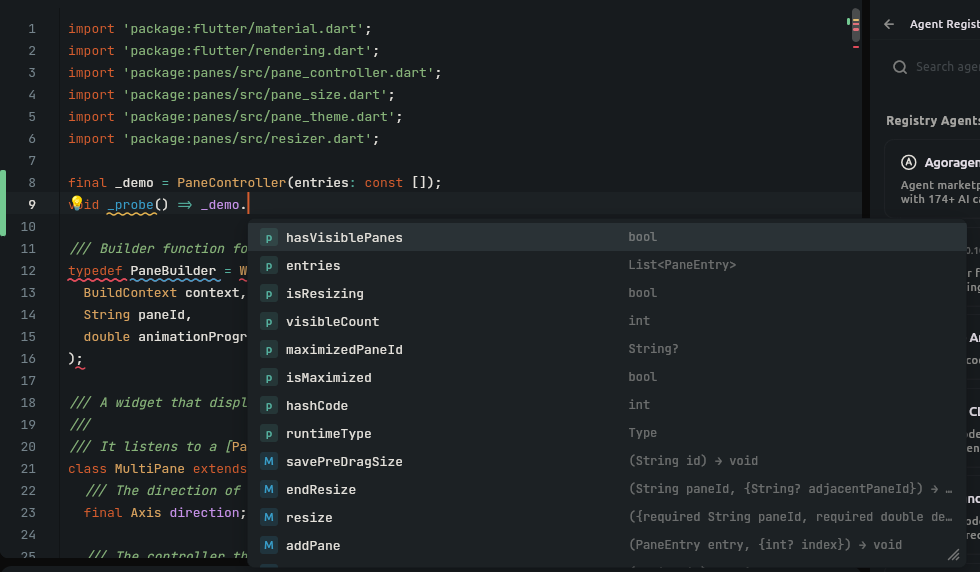This screenshot has width=980, height=572.
Task: Click PaneController on line 8
Action: point(231,183)
